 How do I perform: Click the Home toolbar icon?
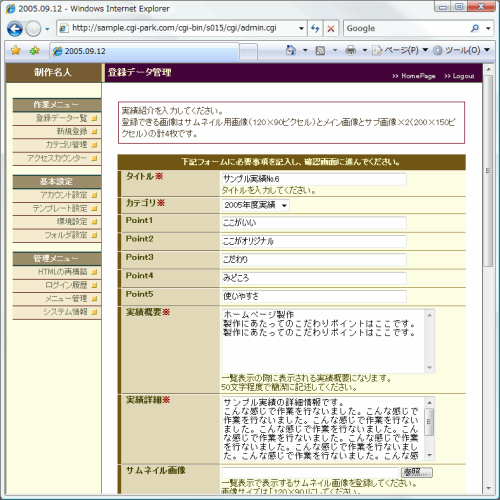tap(291, 50)
